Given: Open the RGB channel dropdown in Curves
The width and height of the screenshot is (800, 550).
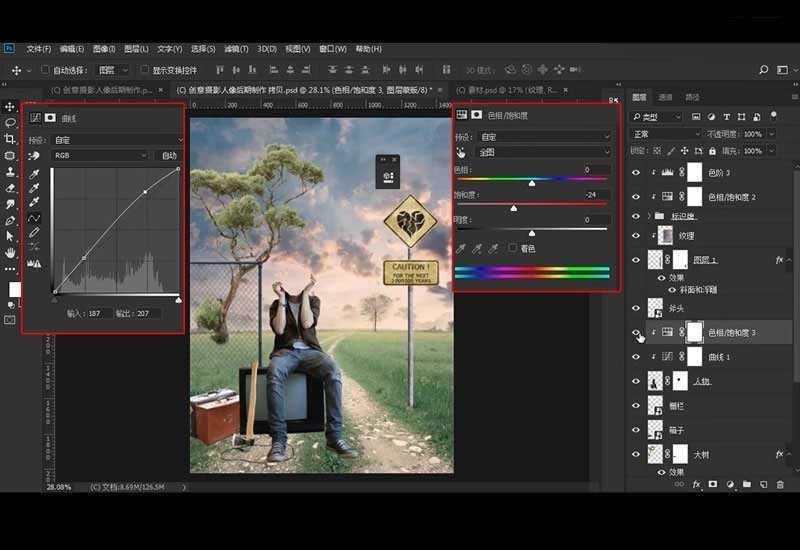Looking at the screenshot, I should 100,156.
